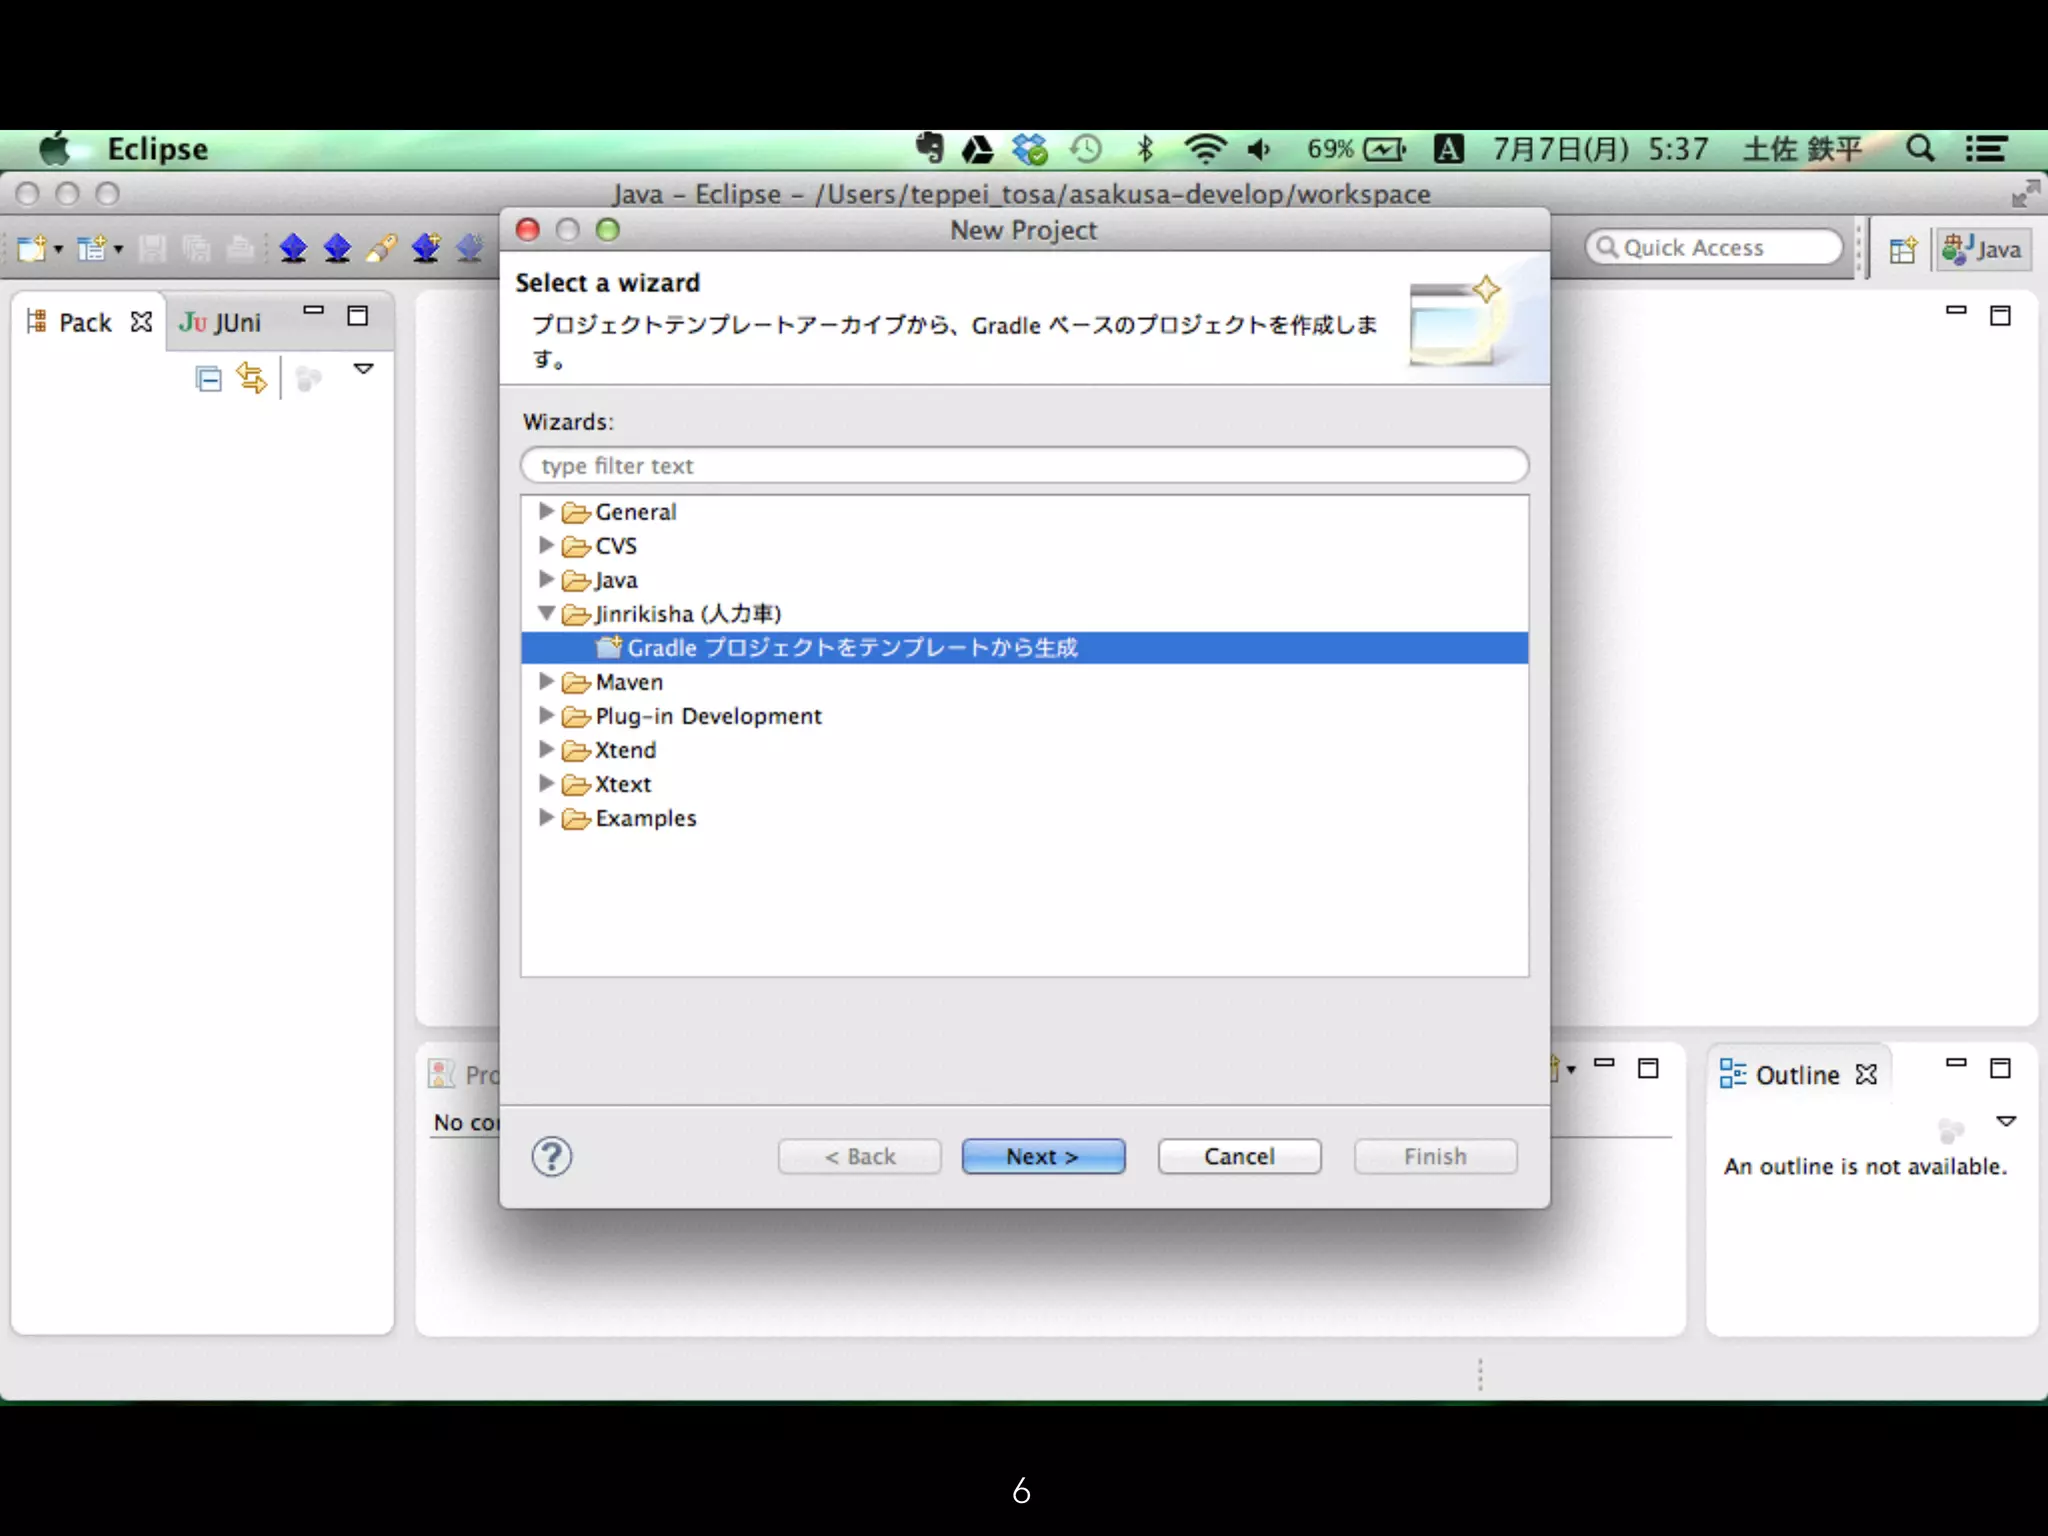Viewport: 2048px width, 1536px height.
Task: Click the Spotlight search icon in menu bar
Action: point(1919,149)
